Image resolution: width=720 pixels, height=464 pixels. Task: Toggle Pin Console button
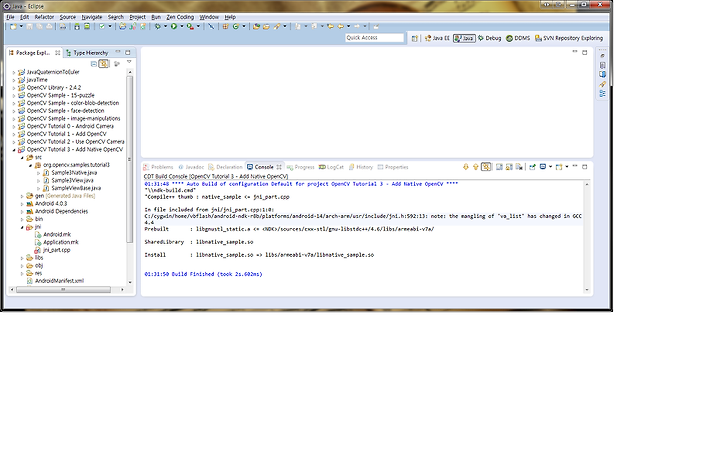tap(532, 167)
